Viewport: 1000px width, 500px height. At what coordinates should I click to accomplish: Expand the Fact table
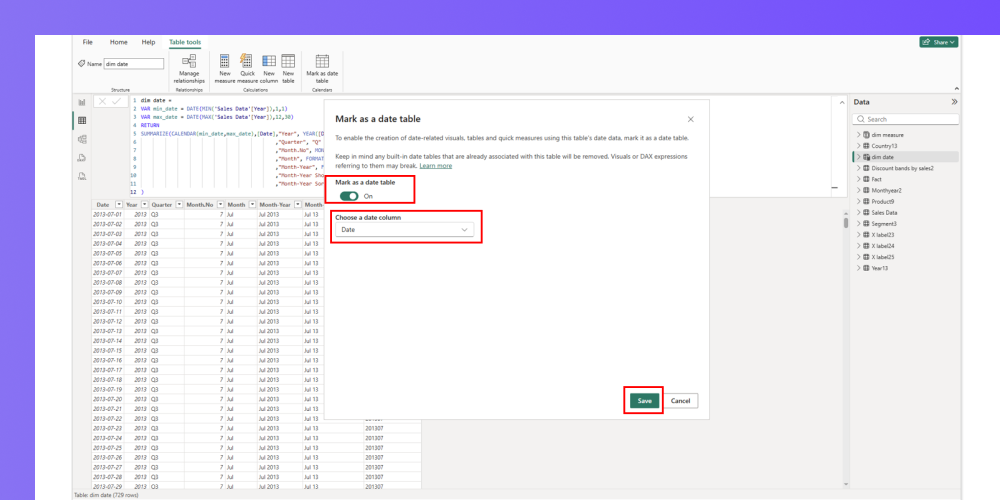click(x=858, y=179)
